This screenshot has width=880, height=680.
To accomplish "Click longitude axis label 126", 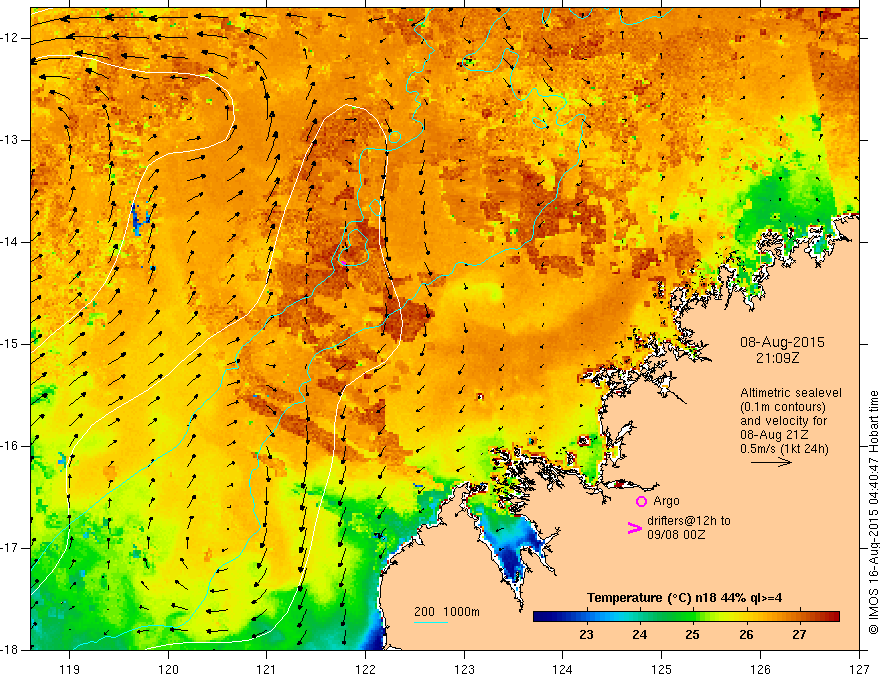I will click(760, 669).
